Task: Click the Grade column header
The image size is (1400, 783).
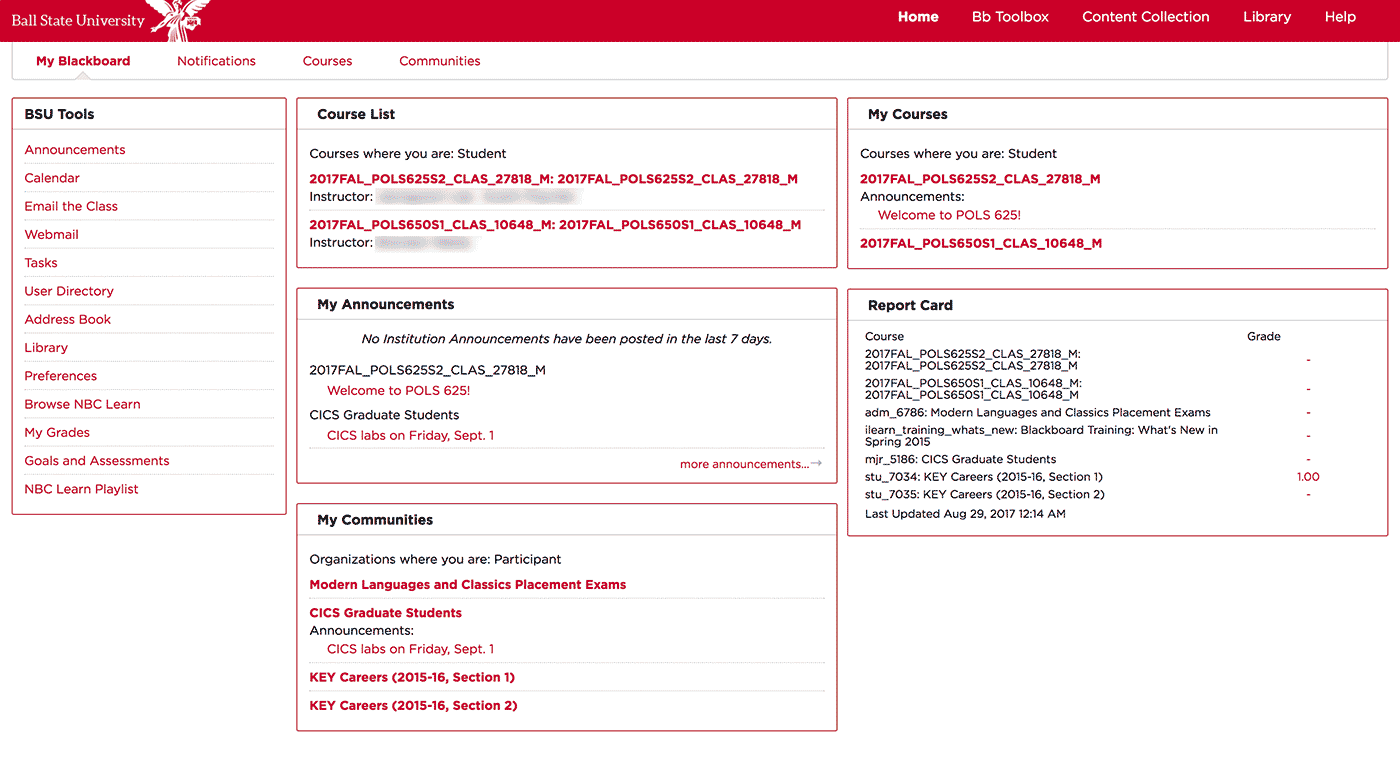Action: (1264, 337)
